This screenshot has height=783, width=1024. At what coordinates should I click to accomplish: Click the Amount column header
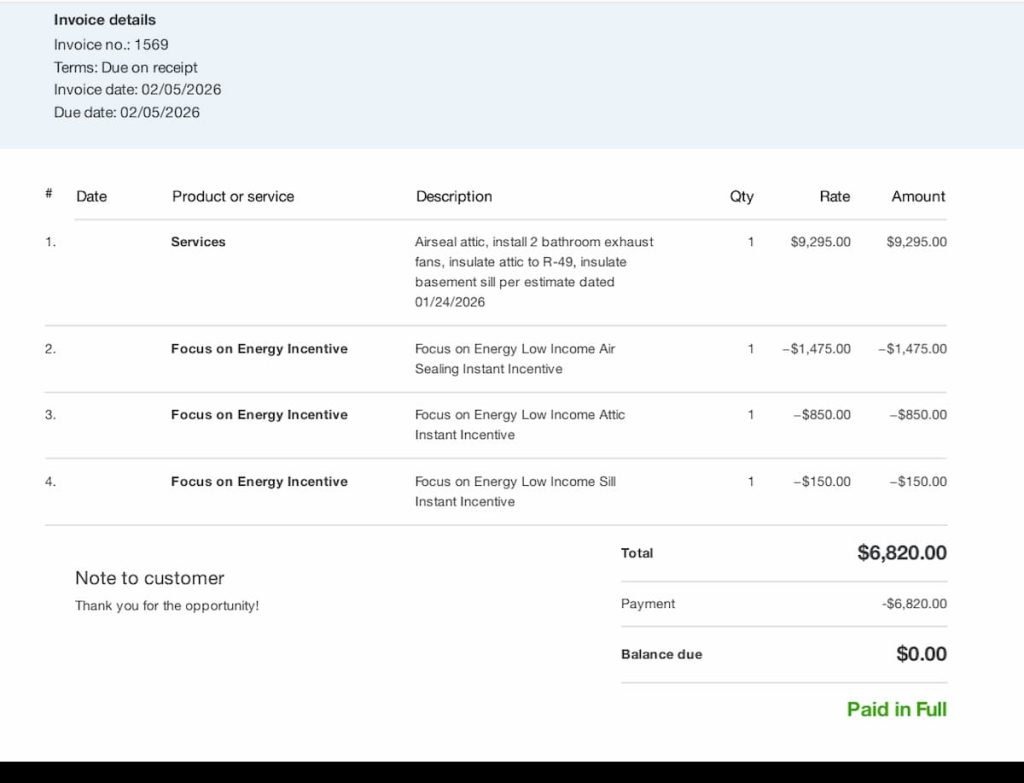[917, 196]
